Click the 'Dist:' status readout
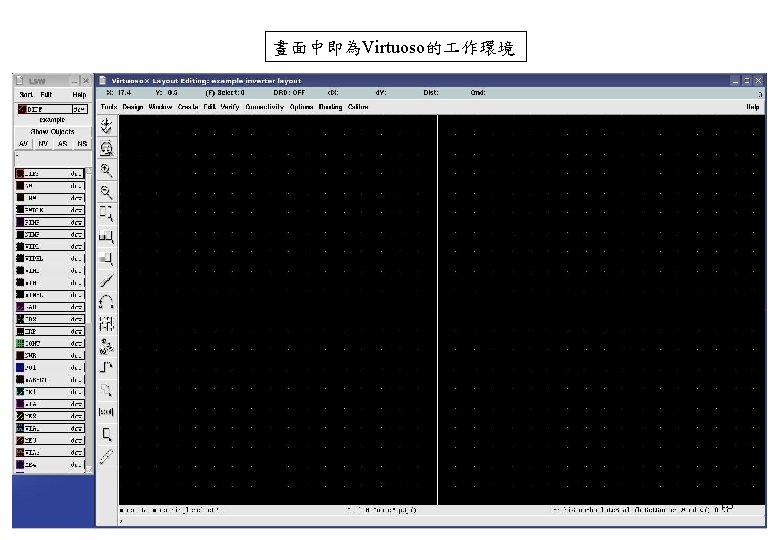The height and width of the screenshot is (540, 780). pos(431,92)
